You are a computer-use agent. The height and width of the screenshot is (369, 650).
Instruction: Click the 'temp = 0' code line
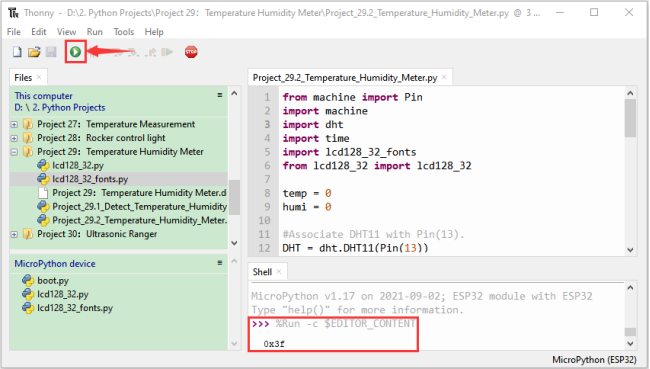tap(307, 193)
